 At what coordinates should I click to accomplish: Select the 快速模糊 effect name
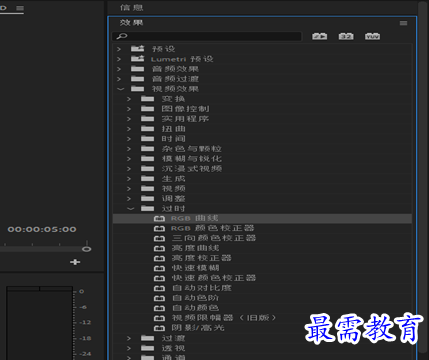[x=195, y=268]
